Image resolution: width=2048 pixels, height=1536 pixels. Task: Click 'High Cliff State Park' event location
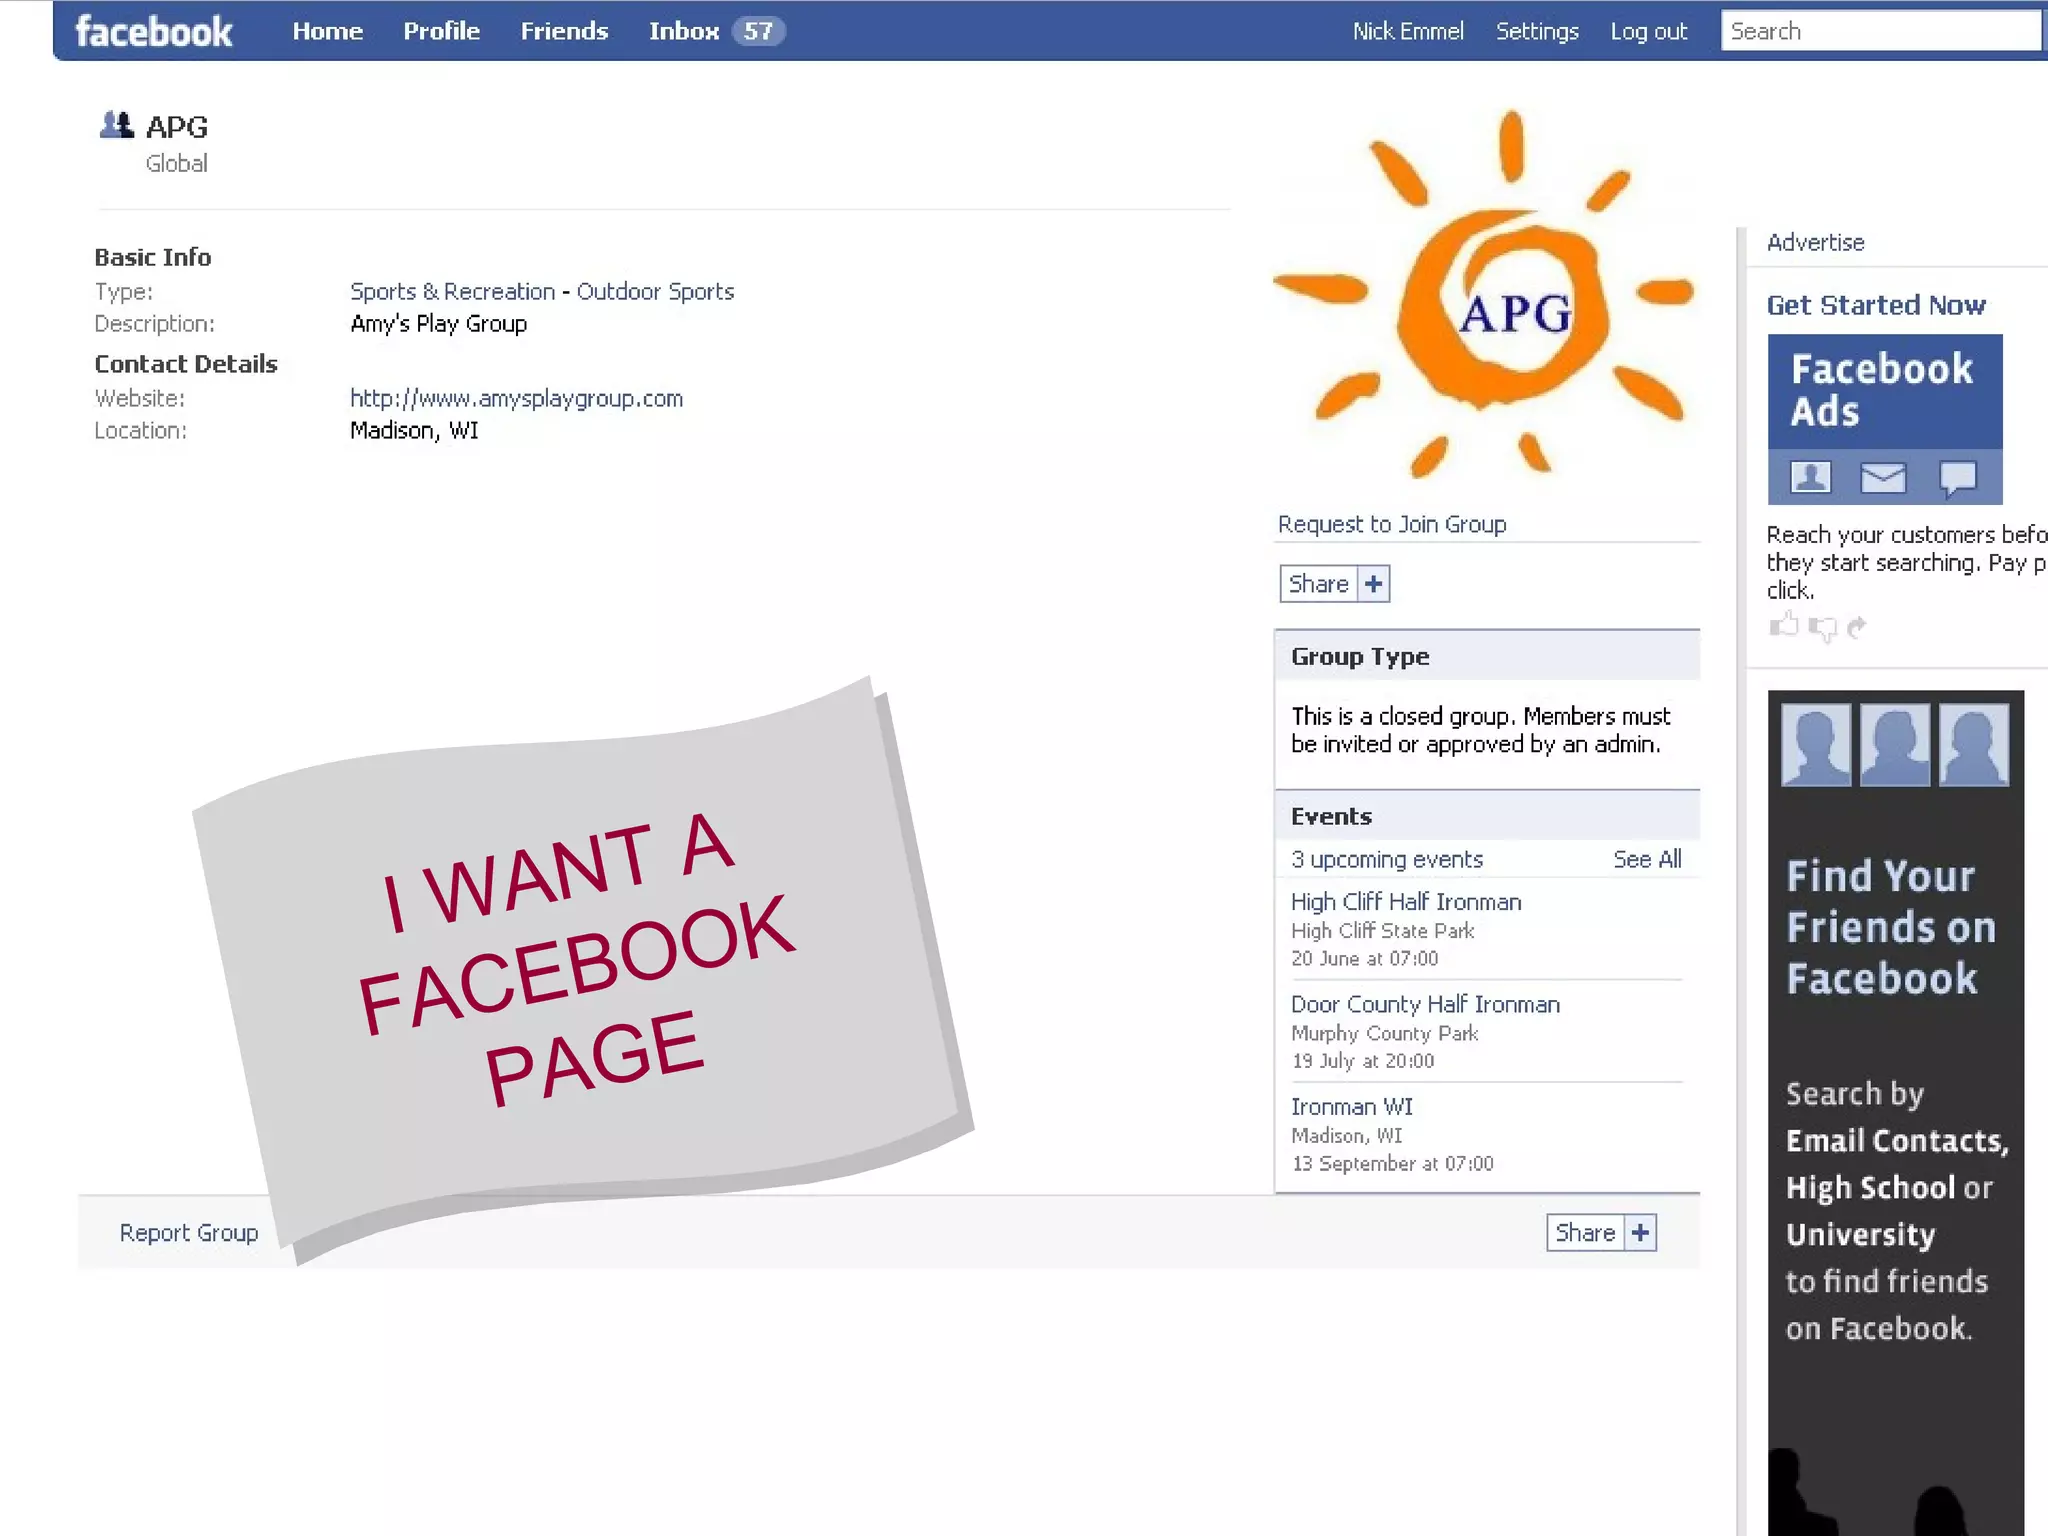(1382, 931)
